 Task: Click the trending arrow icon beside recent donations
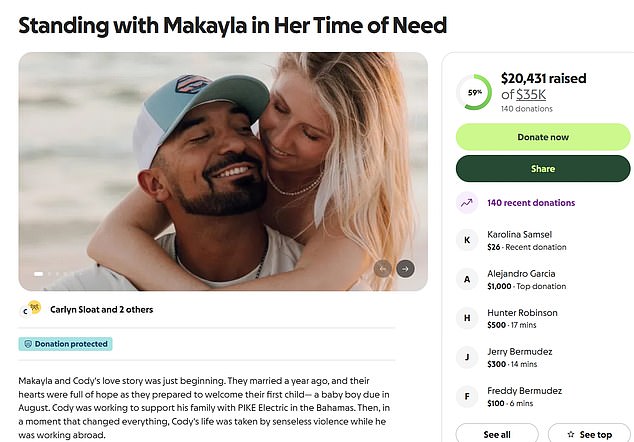[x=467, y=203]
